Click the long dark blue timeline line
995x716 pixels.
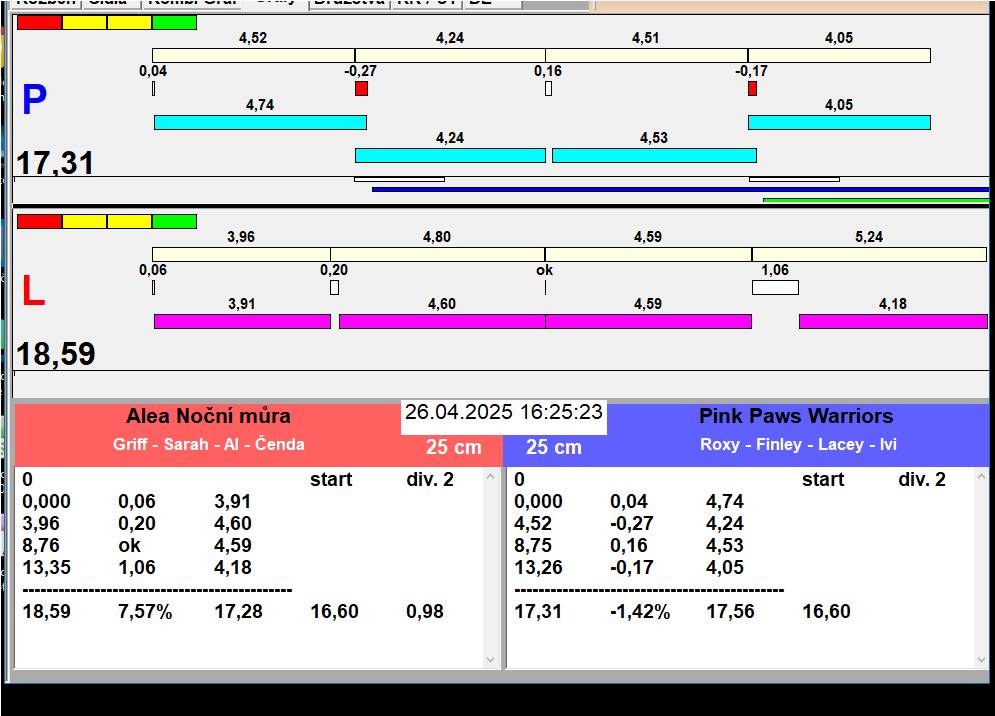click(x=680, y=189)
